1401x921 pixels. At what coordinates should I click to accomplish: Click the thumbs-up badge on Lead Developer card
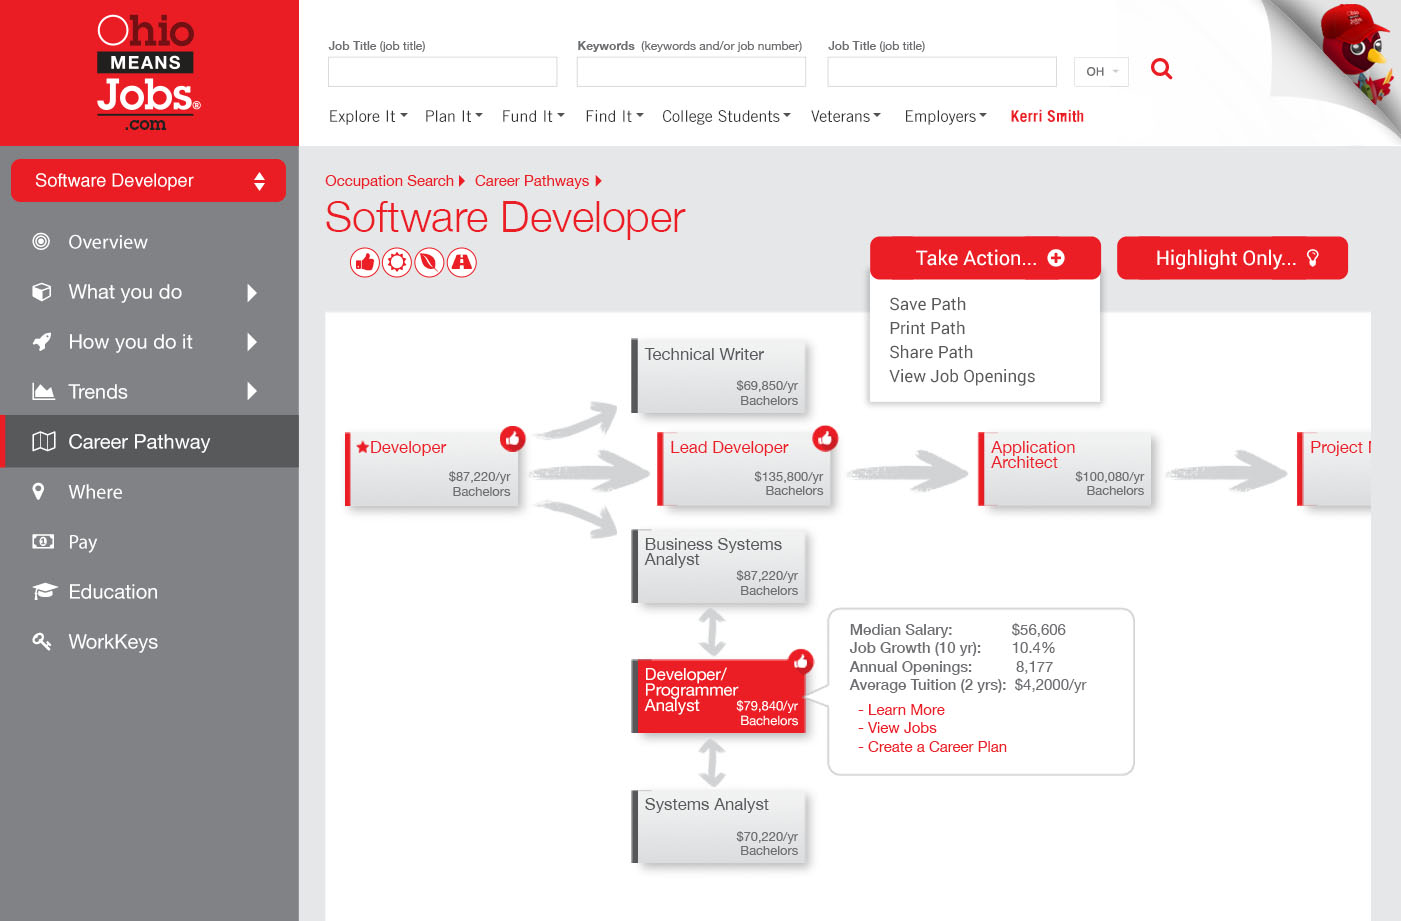click(x=825, y=438)
